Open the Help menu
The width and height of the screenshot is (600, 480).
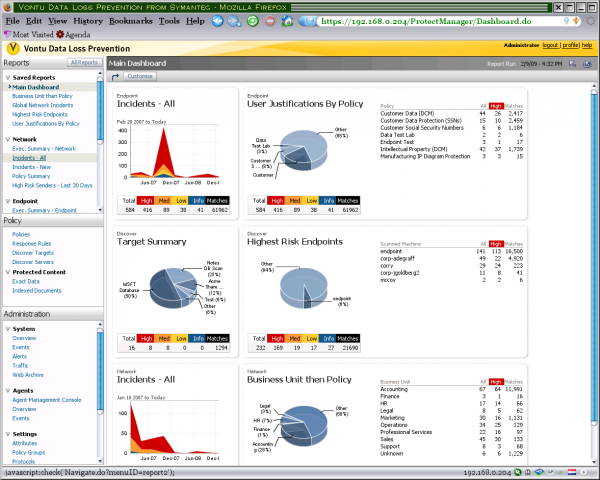(195, 21)
